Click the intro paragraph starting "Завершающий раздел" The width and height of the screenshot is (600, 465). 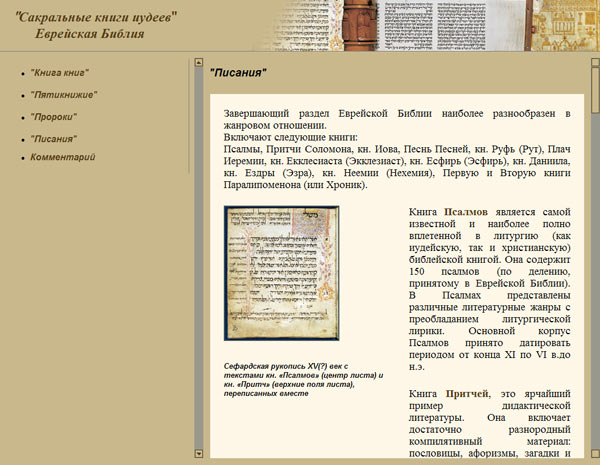point(396,150)
